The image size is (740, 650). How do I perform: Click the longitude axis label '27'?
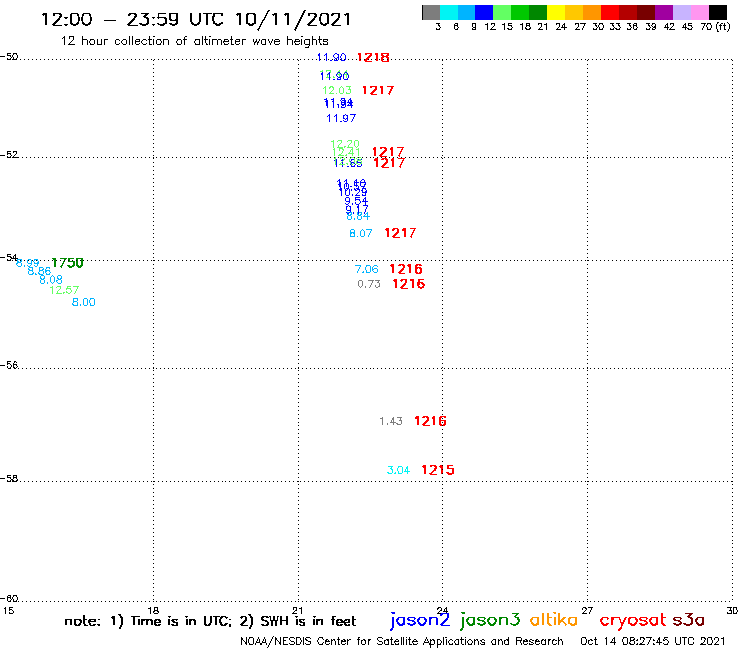pos(587,610)
